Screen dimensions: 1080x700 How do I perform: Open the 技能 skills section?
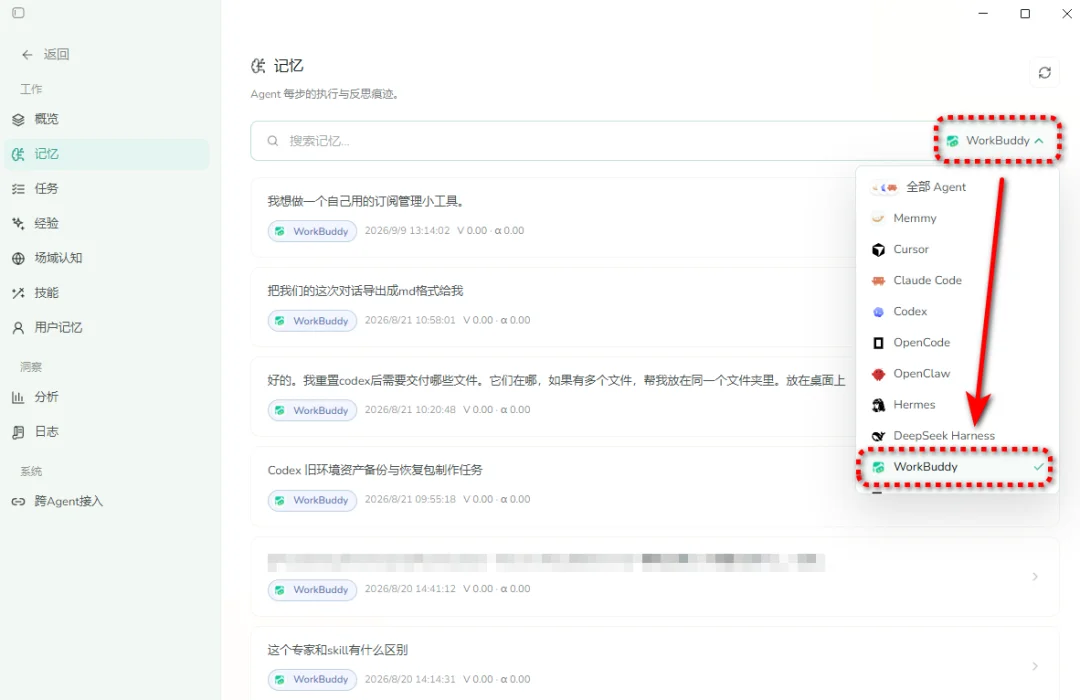click(107, 293)
